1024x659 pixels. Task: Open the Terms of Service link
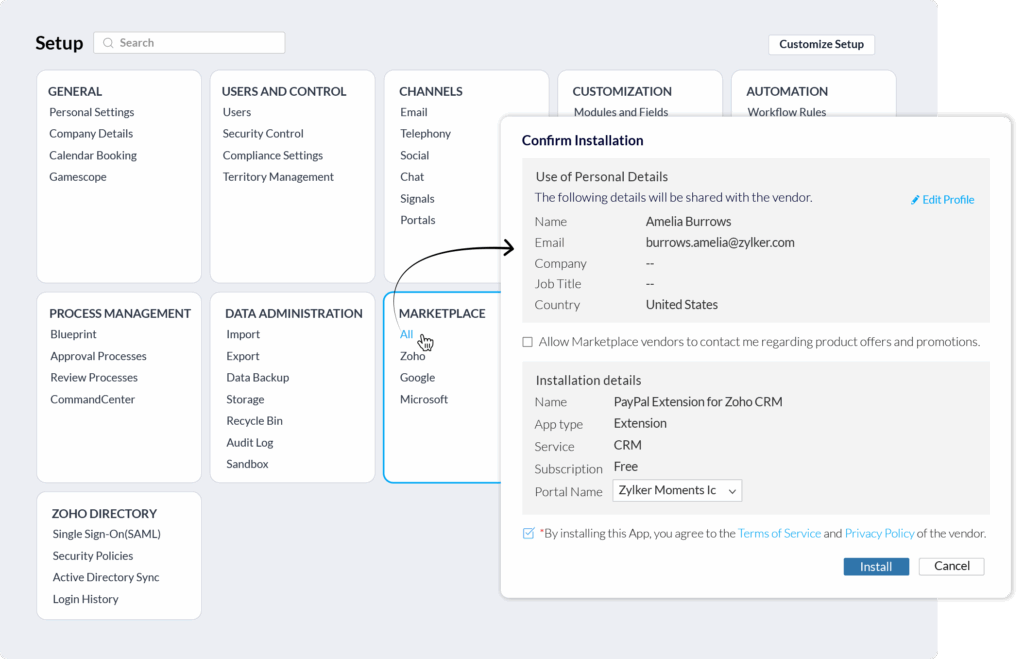(779, 534)
